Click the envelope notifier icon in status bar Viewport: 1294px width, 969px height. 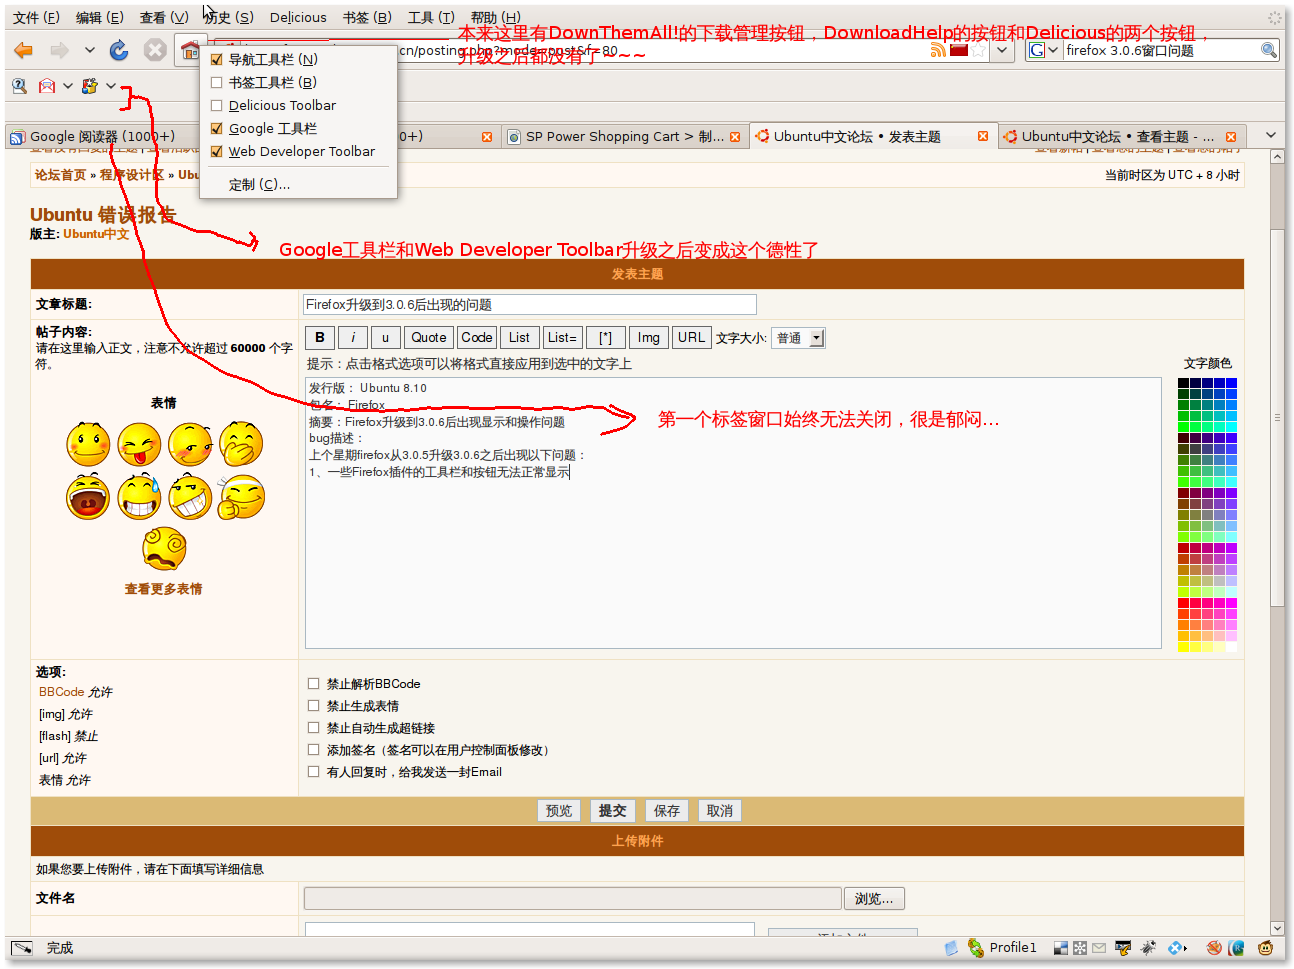[x=1099, y=948]
